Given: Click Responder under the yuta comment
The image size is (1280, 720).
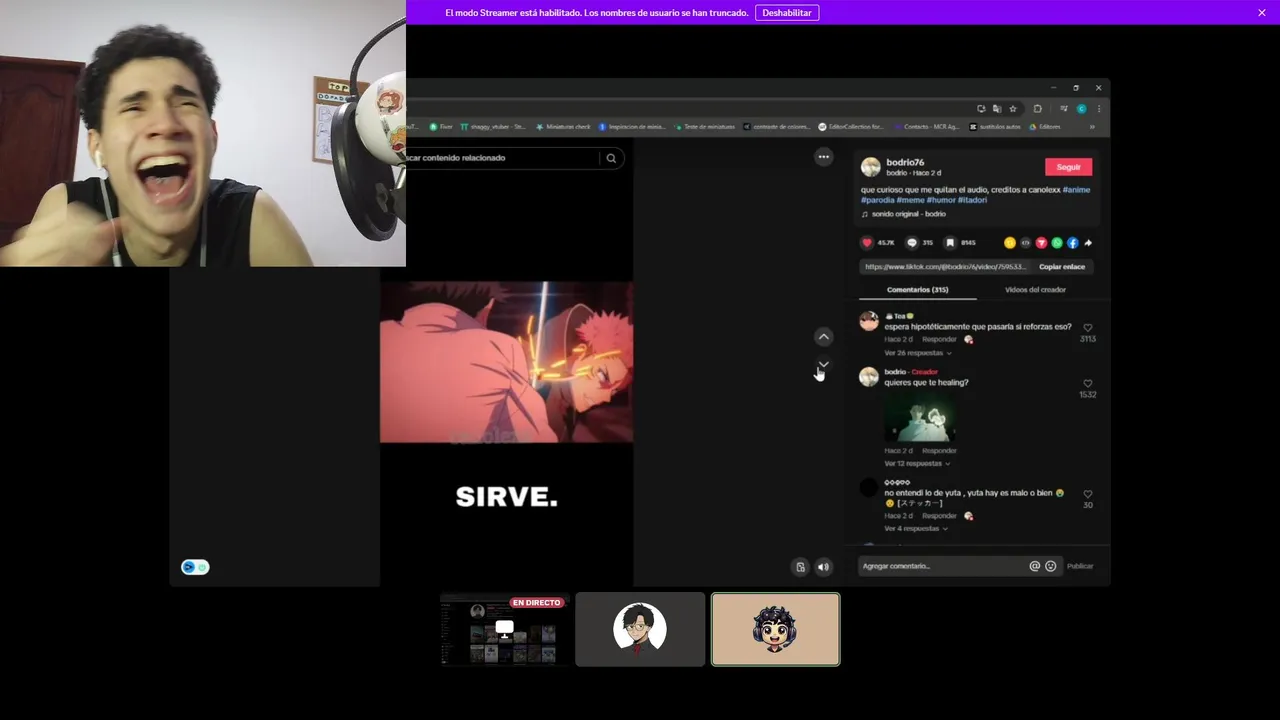Looking at the screenshot, I should [939, 516].
